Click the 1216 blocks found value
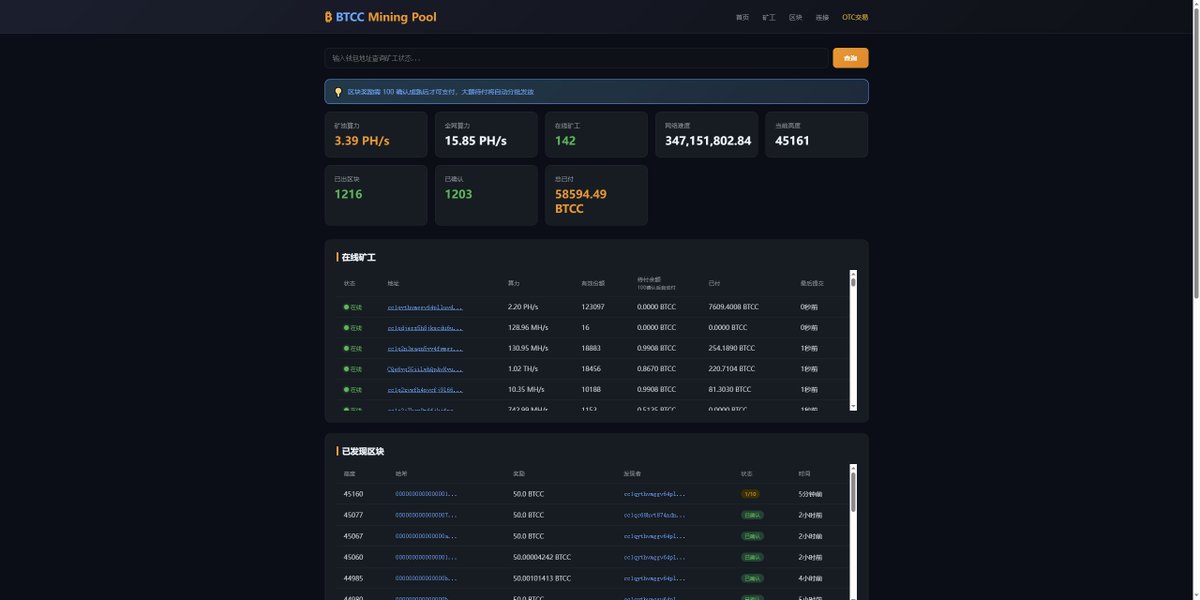The width and height of the screenshot is (1200, 600). (x=348, y=194)
